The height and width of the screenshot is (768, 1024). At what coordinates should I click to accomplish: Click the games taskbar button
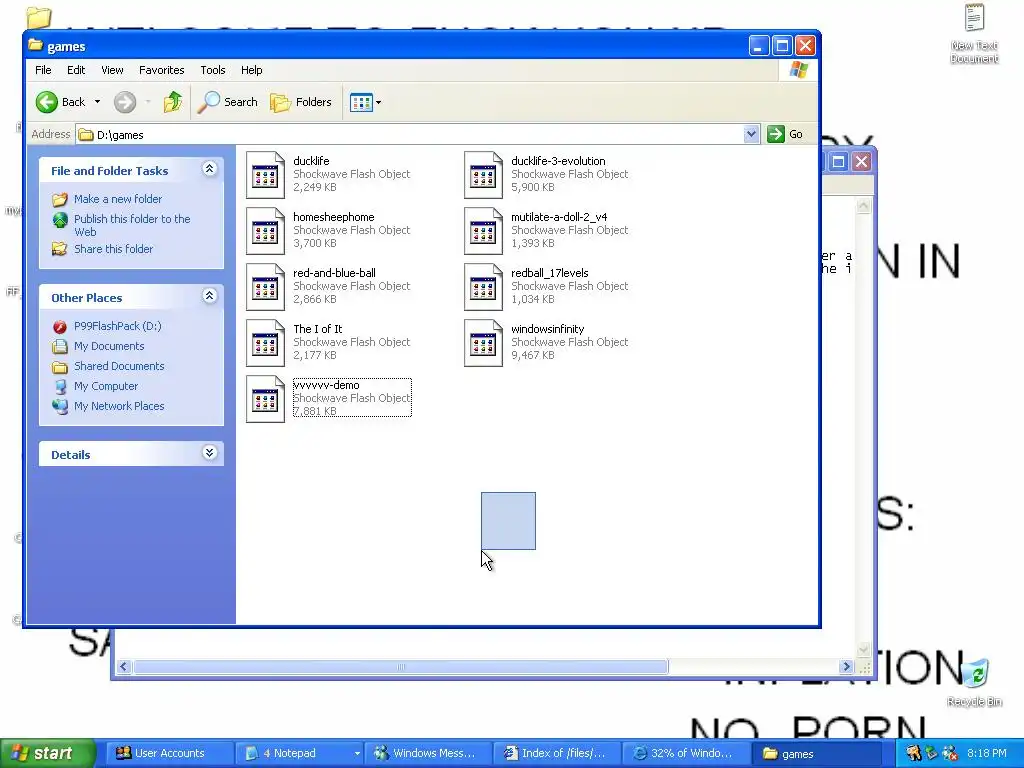tap(816, 753)
